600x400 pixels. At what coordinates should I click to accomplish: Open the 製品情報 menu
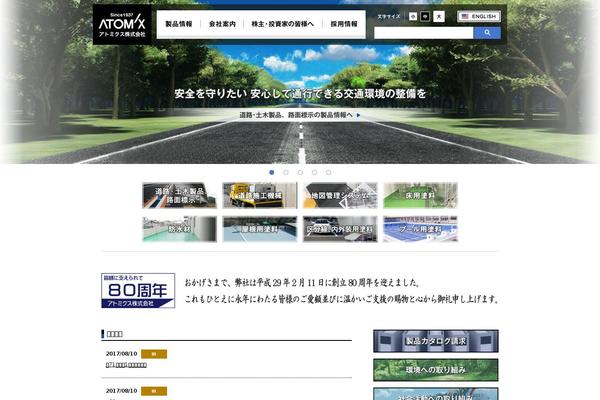click(x=179, y=24)
